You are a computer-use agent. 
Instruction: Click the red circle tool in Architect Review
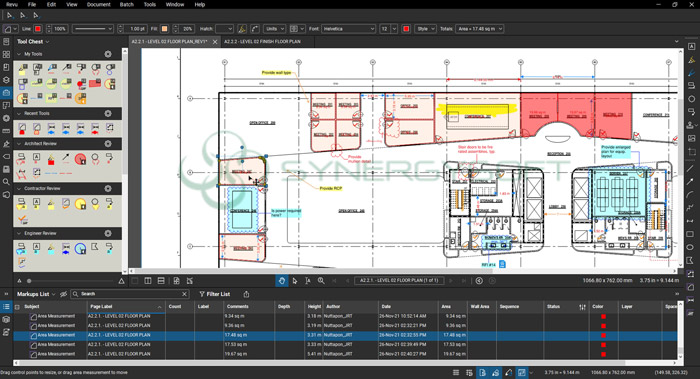(x=80, y=158)
